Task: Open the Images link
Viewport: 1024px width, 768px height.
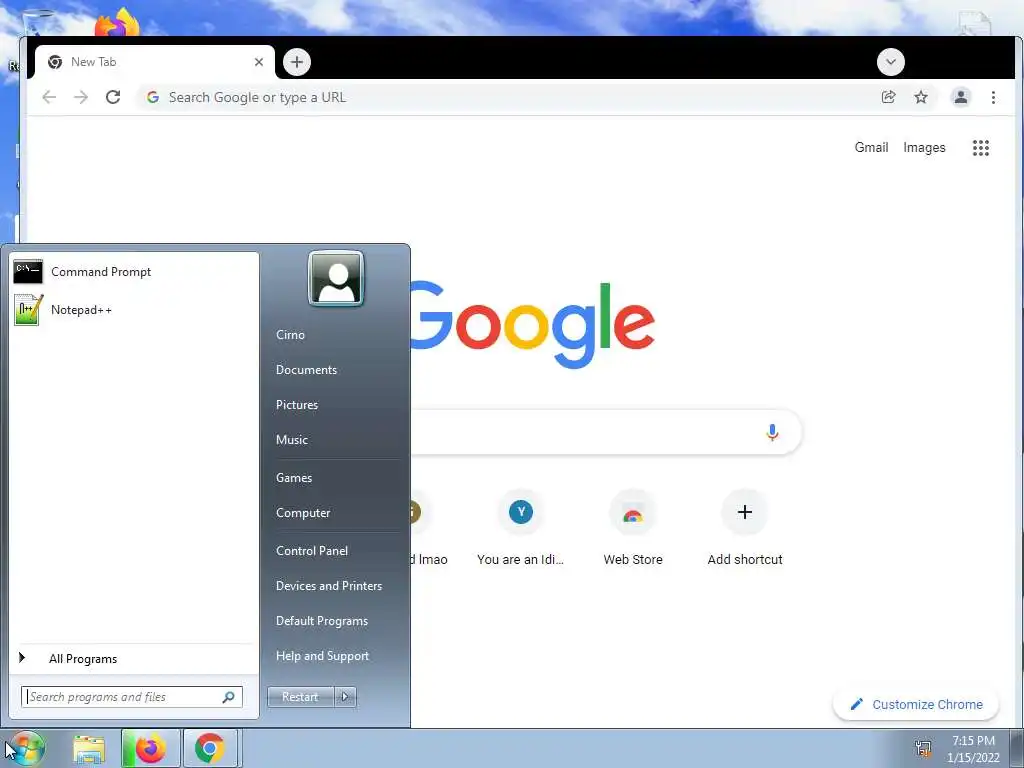Action: [924, 148]
